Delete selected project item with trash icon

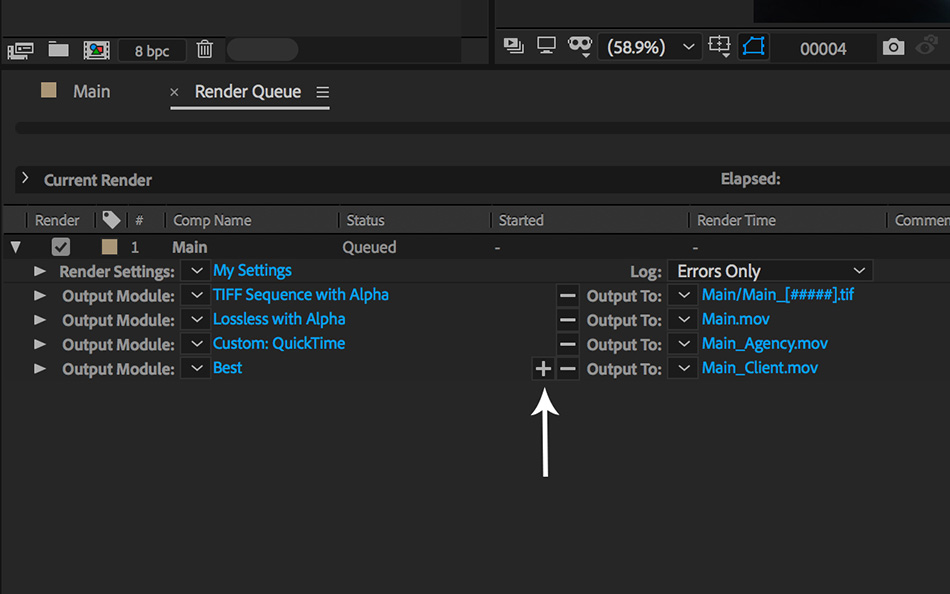click(204, 49)
